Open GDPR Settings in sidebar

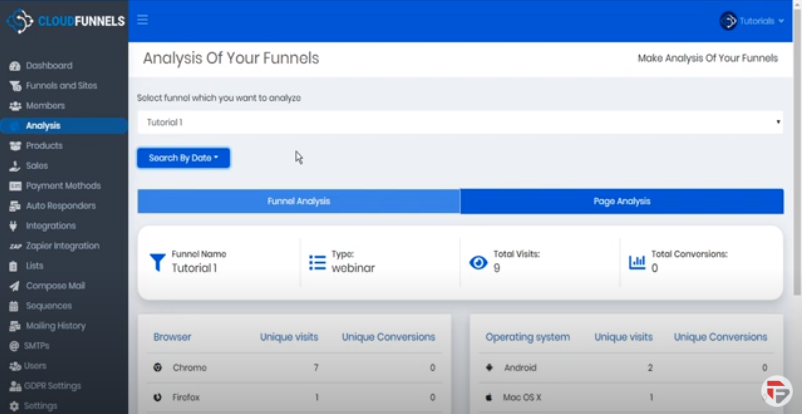(53, 385)
